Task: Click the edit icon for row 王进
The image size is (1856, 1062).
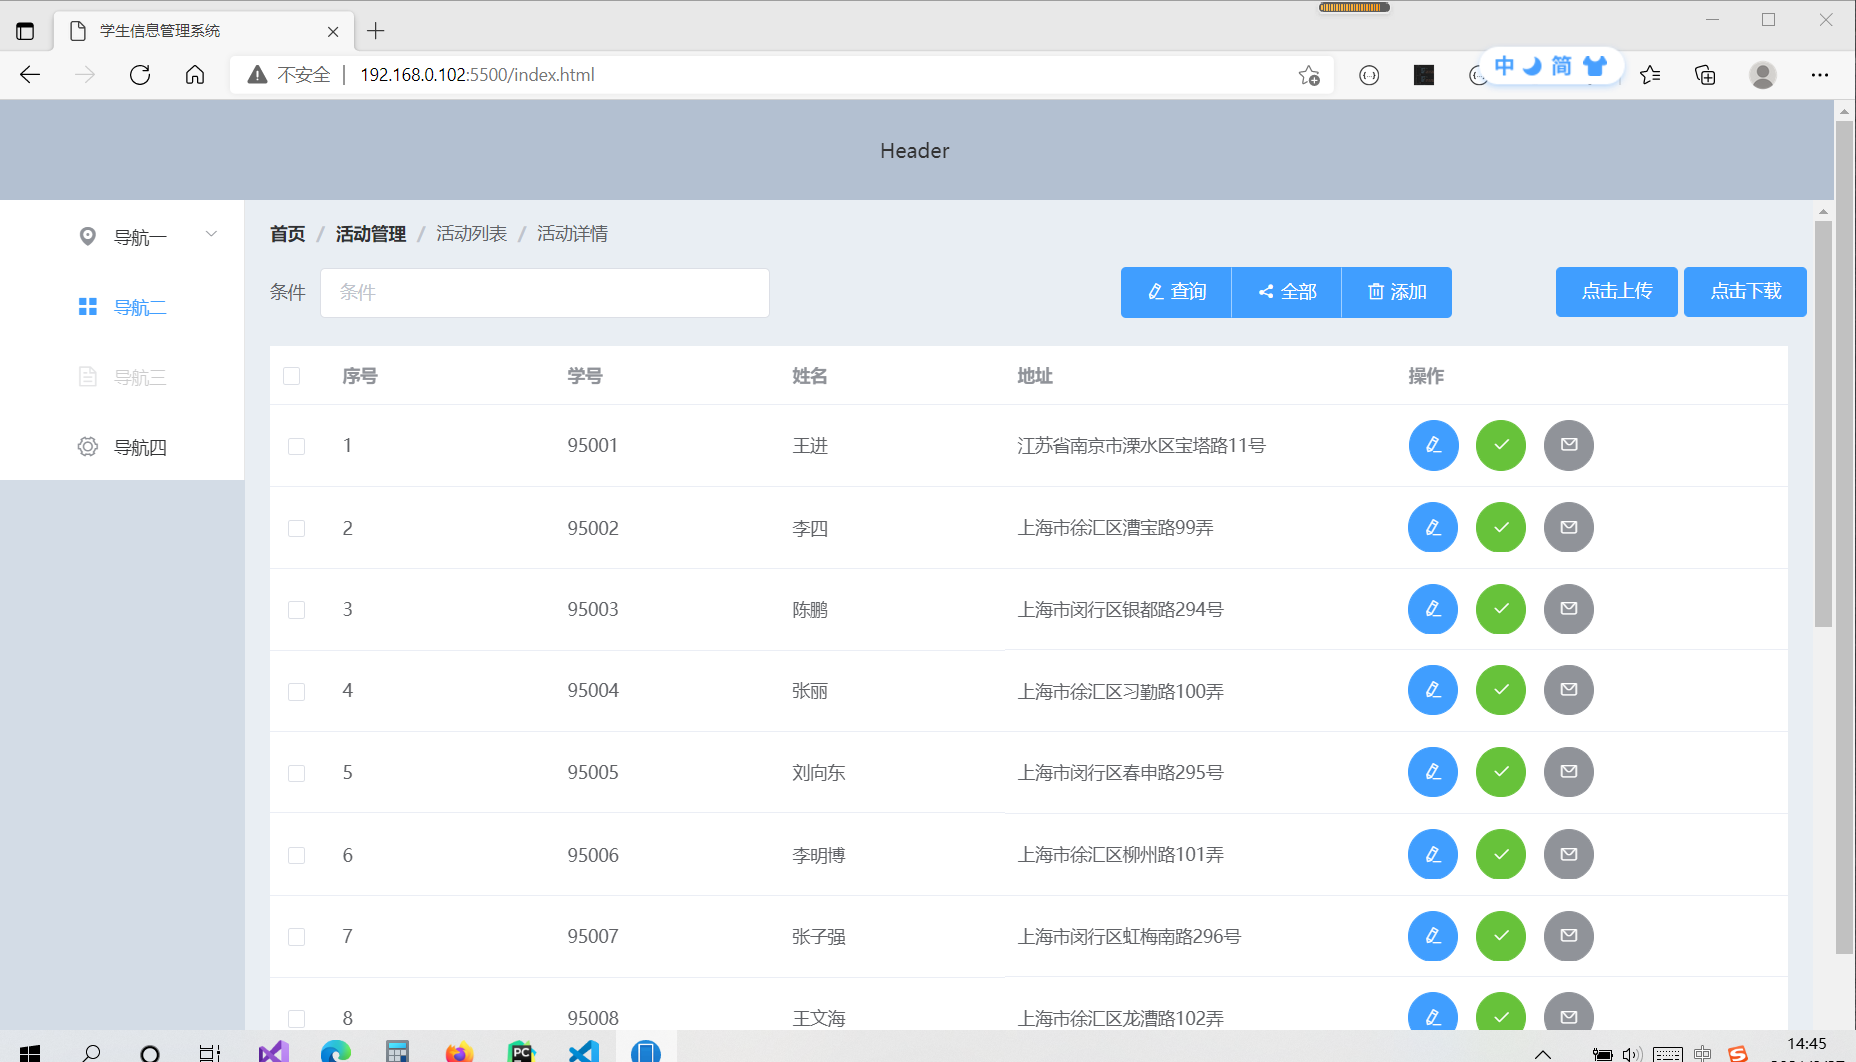Action: click(1433, 445)
